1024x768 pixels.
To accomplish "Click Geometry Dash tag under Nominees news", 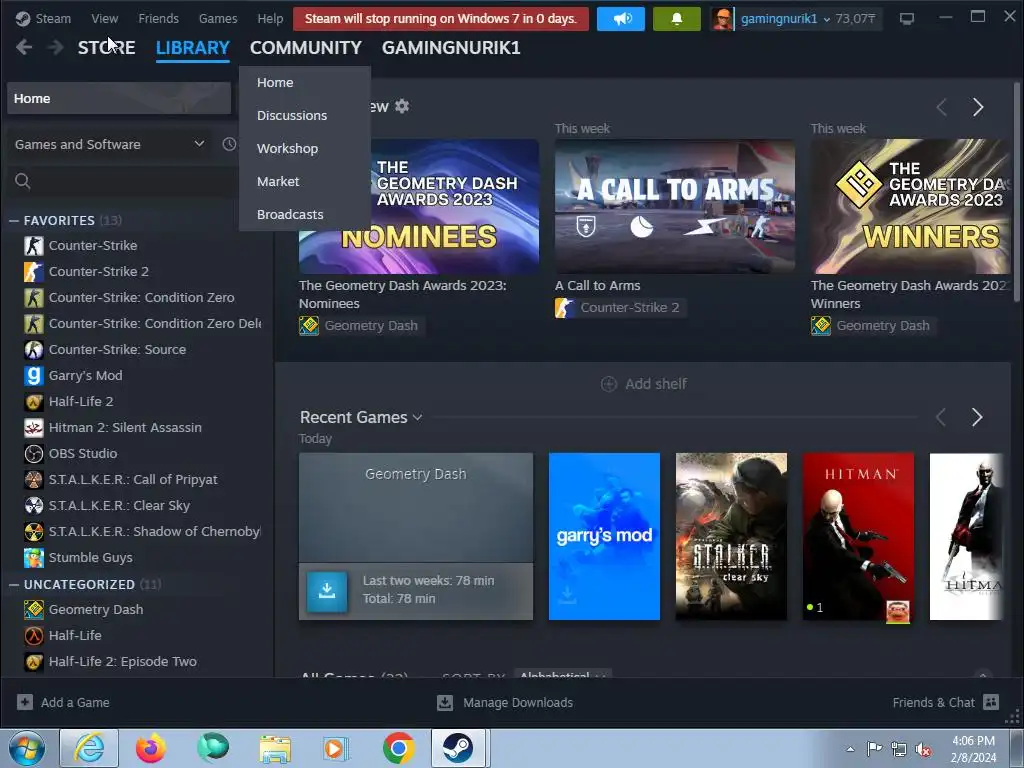I will (362, 326).
